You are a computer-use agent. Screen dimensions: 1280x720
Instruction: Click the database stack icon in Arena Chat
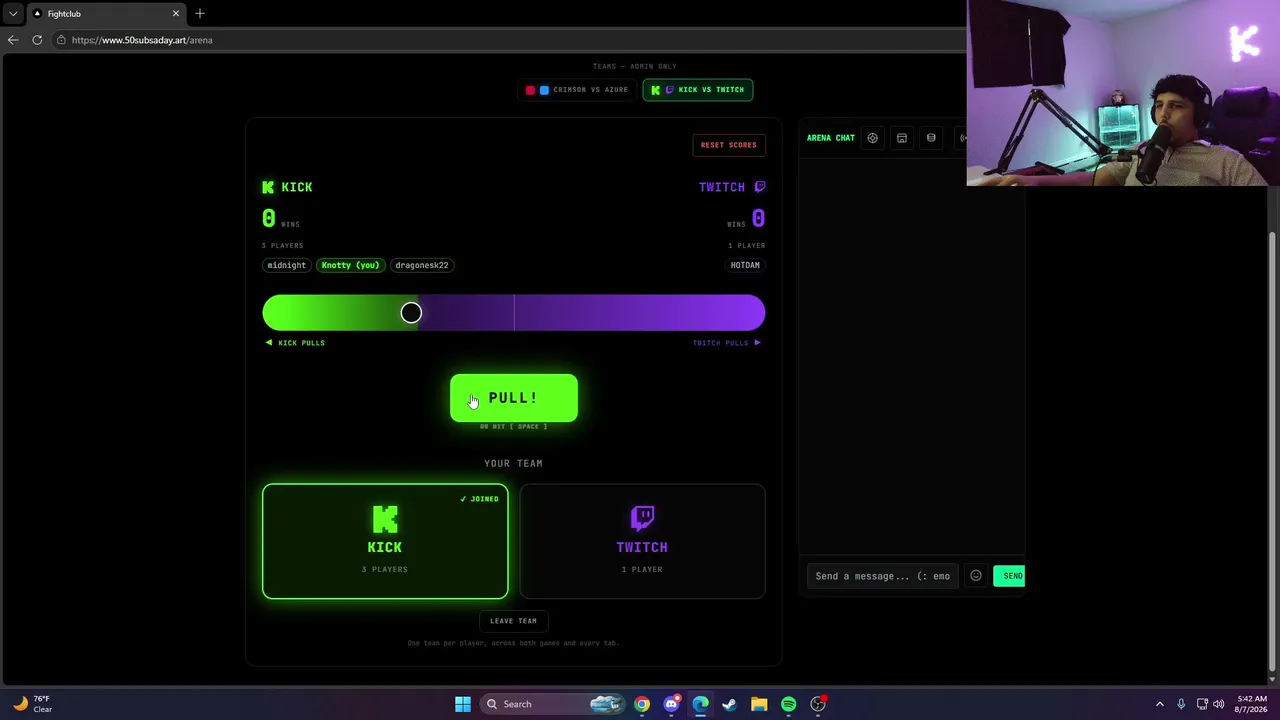pyautogui.click(x=931, y=138)
